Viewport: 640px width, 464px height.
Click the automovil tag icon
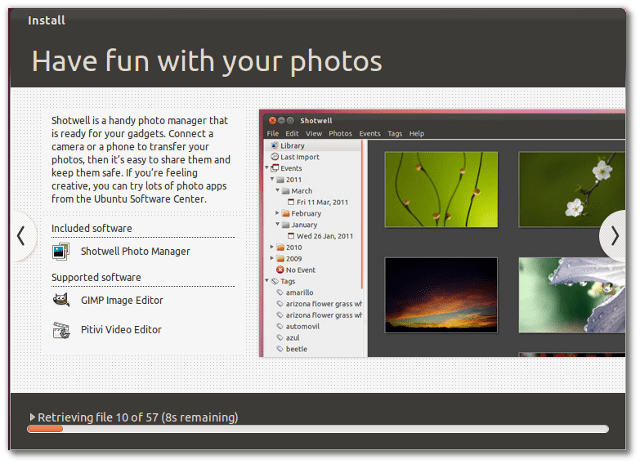(x=280, y=326)
